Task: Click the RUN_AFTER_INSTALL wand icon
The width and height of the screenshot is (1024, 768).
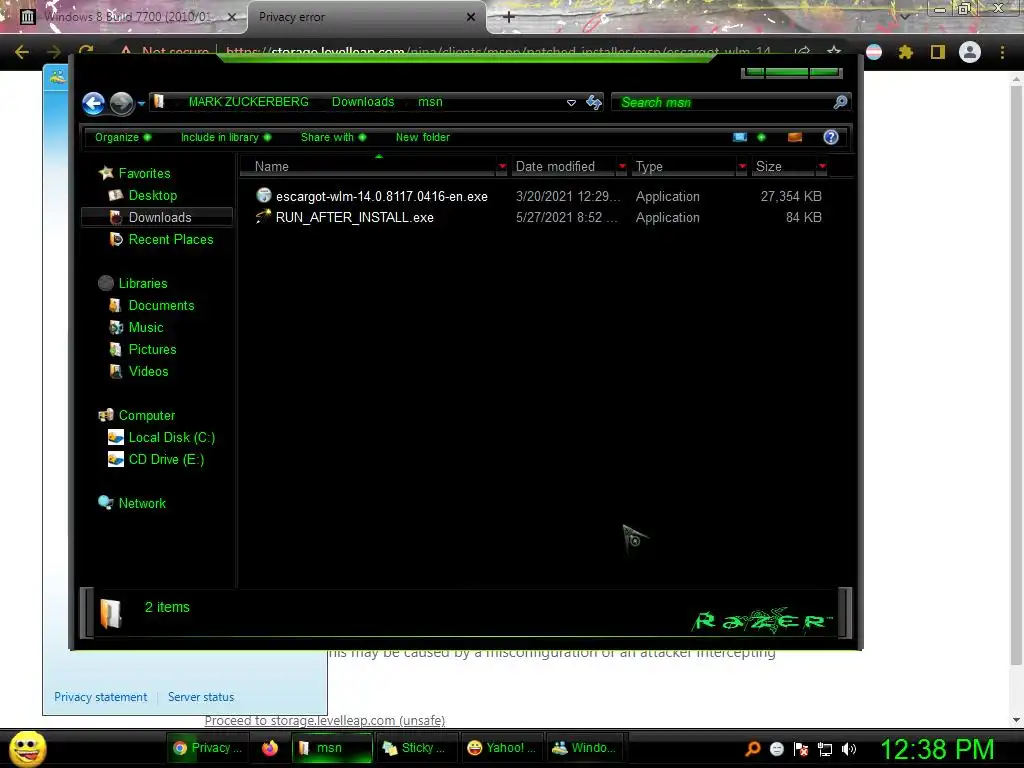Action: (263, 216)
